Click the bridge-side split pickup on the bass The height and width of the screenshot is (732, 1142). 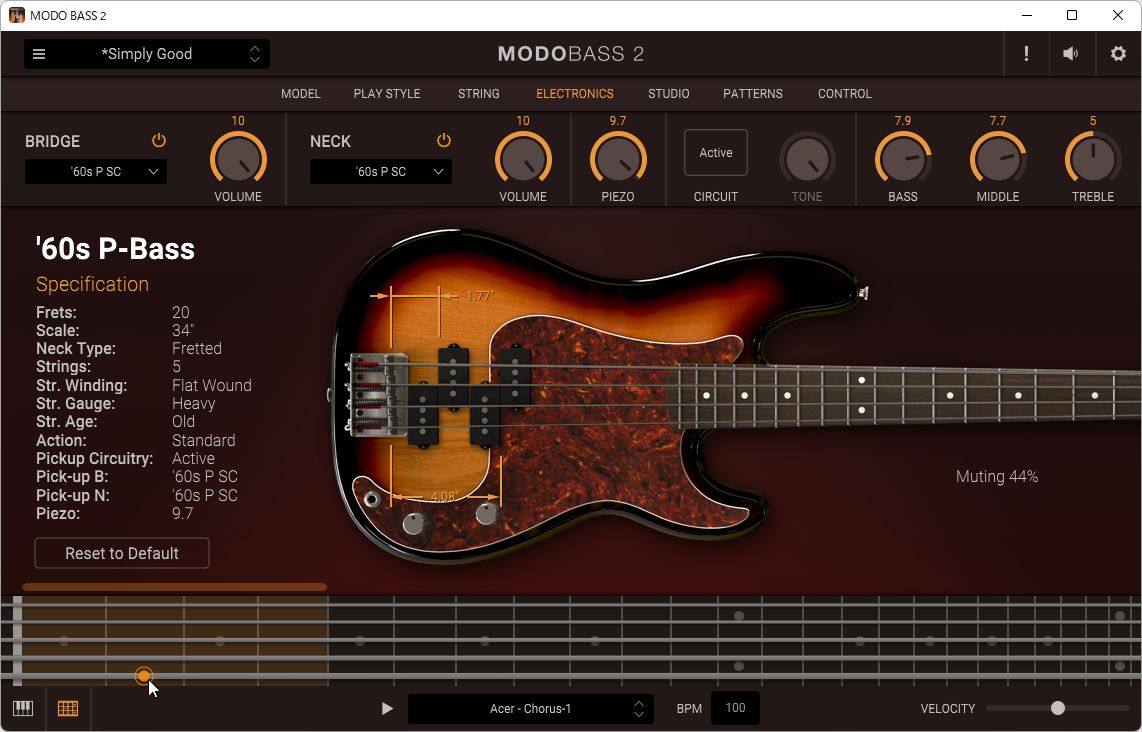coord(438,394)
